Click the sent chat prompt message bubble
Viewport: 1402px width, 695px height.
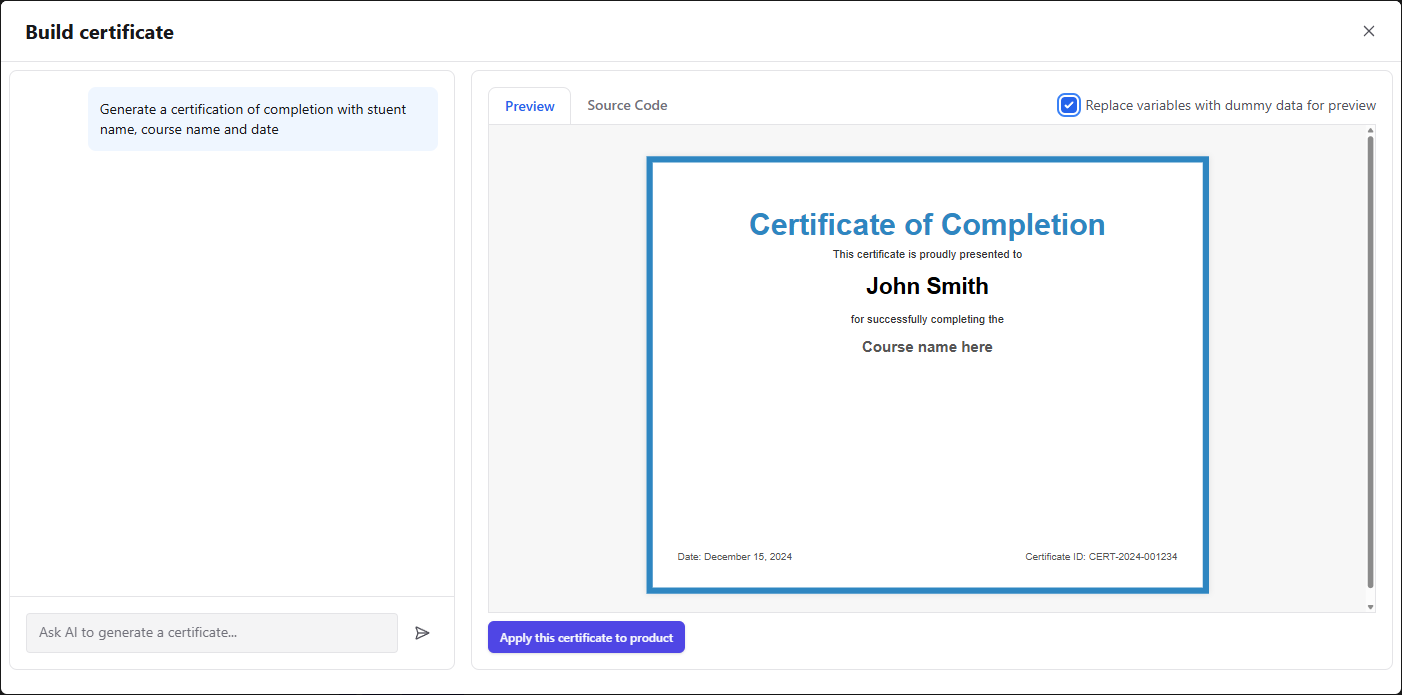point(263,119)
